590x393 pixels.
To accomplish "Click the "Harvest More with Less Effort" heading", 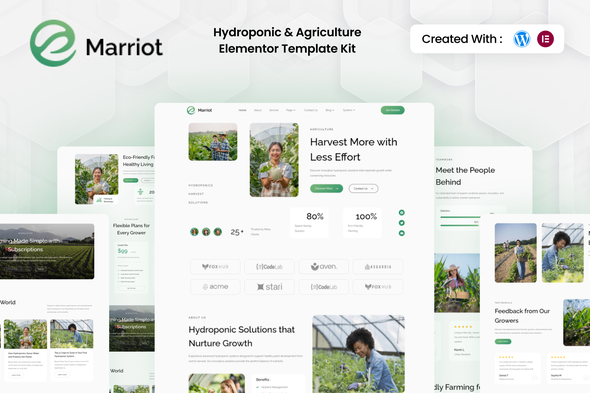I will pos(353,149).
